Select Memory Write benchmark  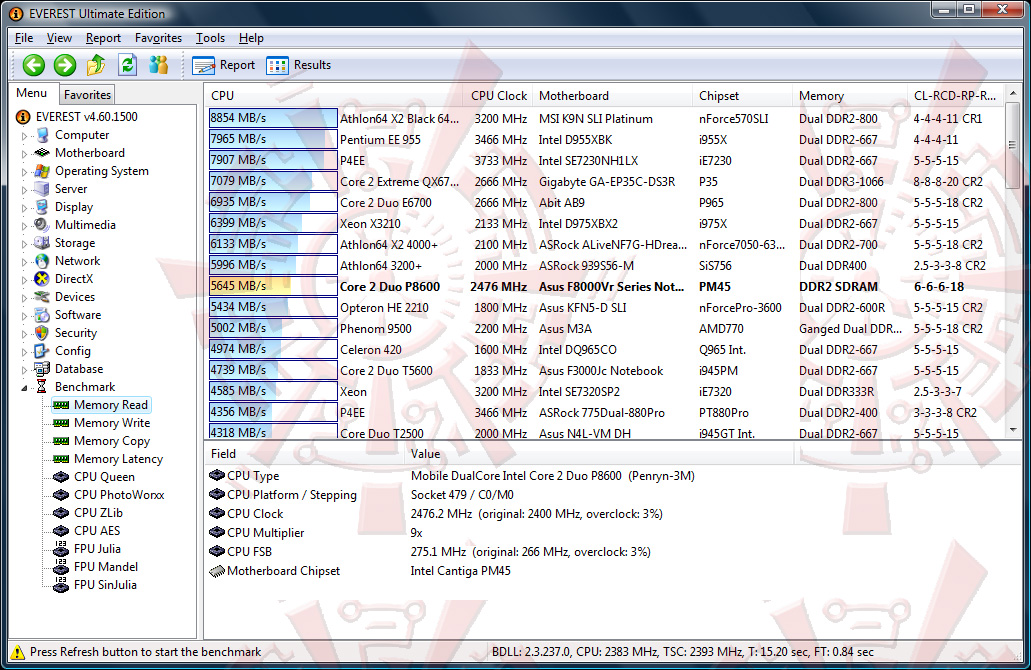[112, 423]
